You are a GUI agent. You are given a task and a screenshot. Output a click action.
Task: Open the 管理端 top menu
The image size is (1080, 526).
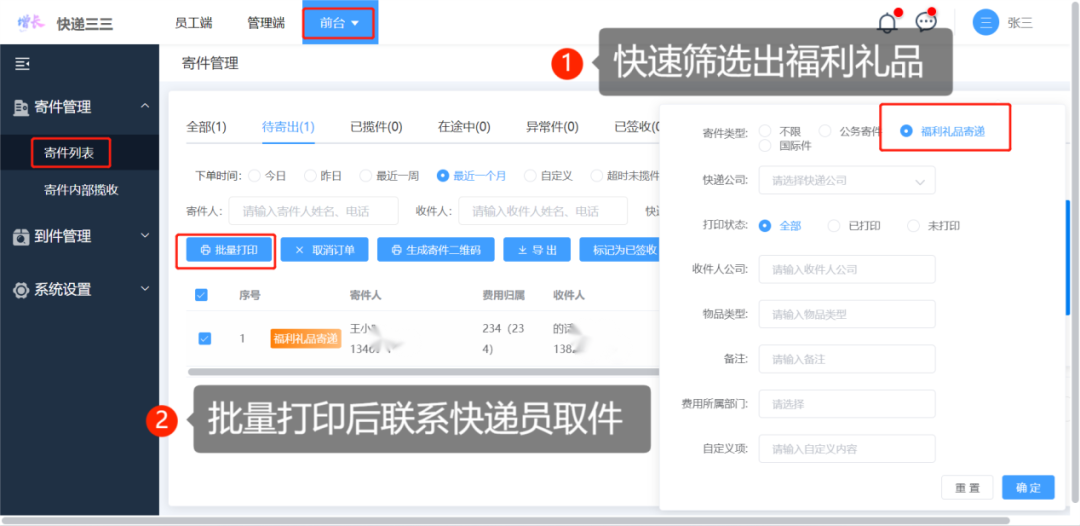click(266, 23)
